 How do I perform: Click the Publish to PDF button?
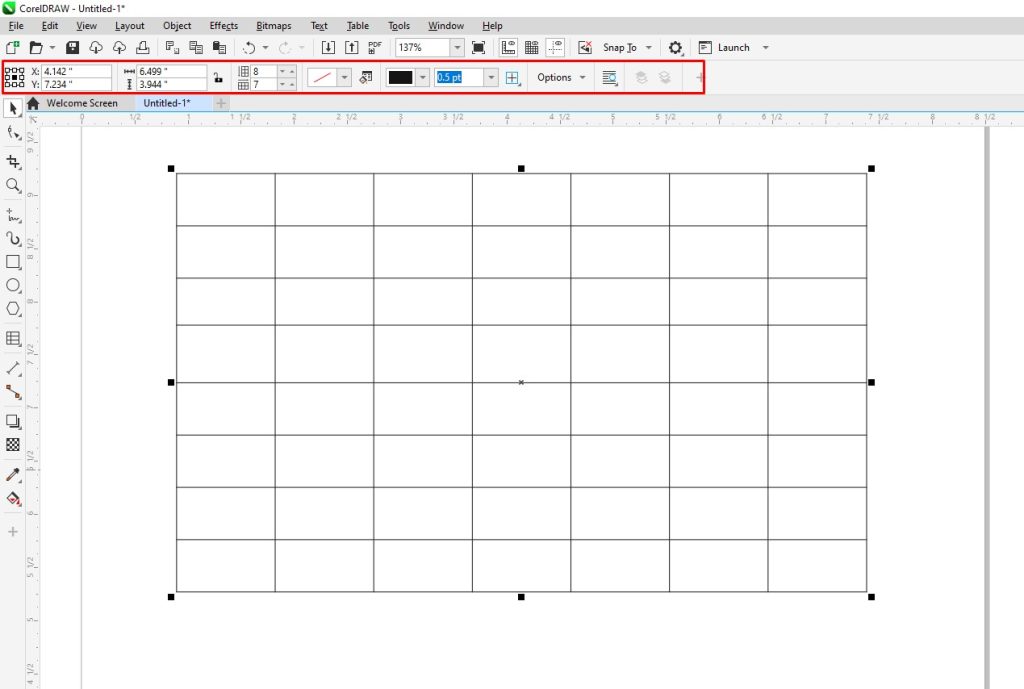pos(374,46)
